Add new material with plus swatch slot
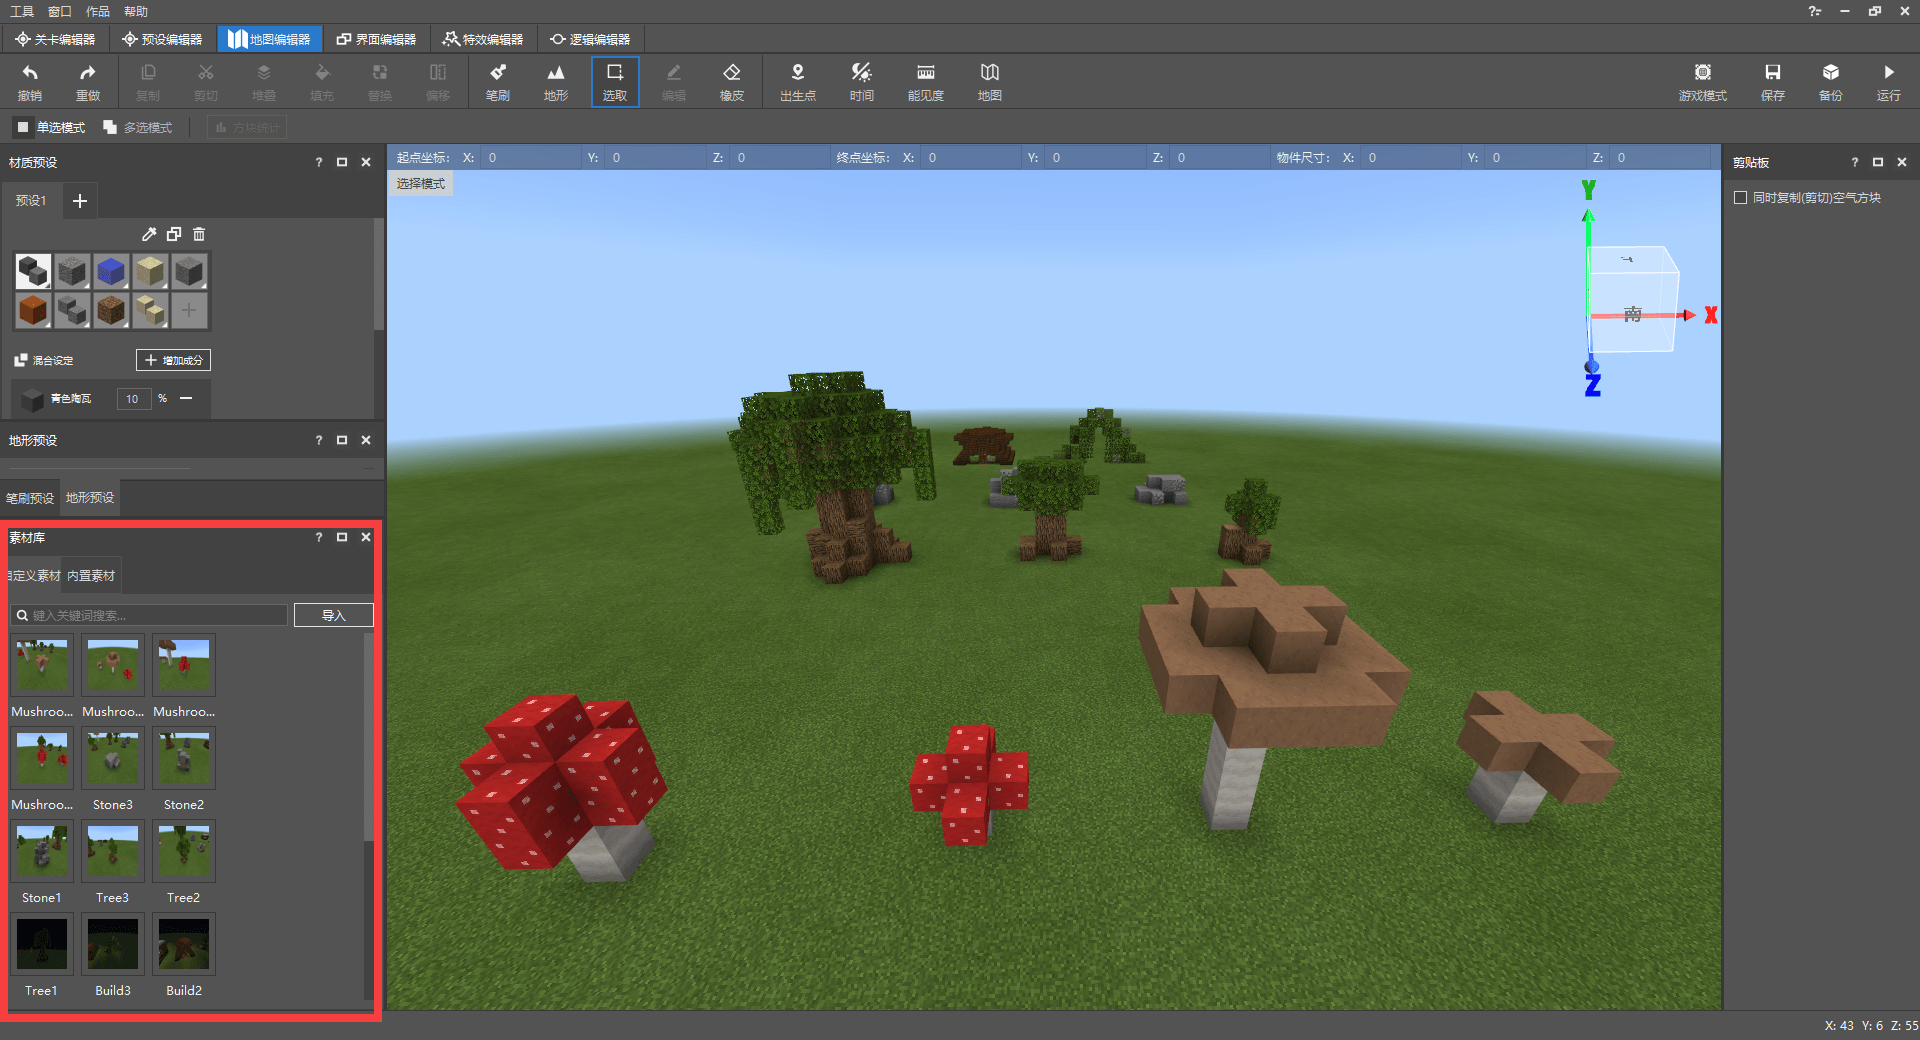Viewport: 1920px width, 1040px height. [x=189, y=310]
